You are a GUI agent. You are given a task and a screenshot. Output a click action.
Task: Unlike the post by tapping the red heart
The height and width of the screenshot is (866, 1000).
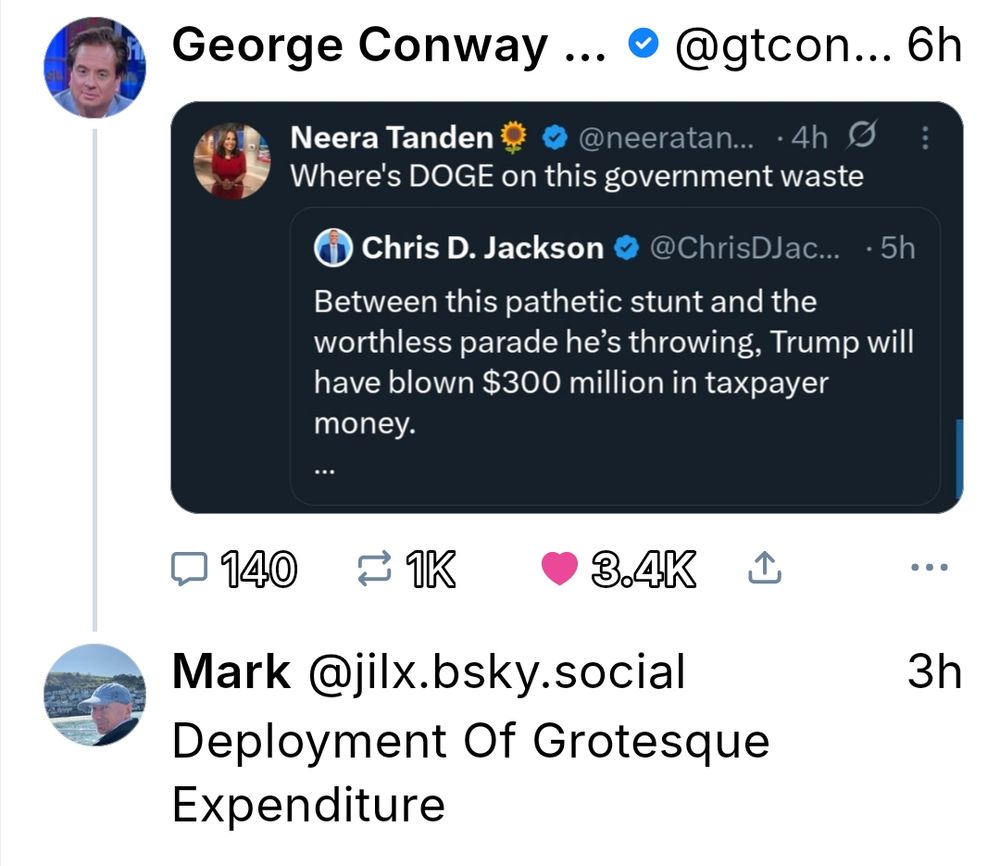tap(560, 567)
